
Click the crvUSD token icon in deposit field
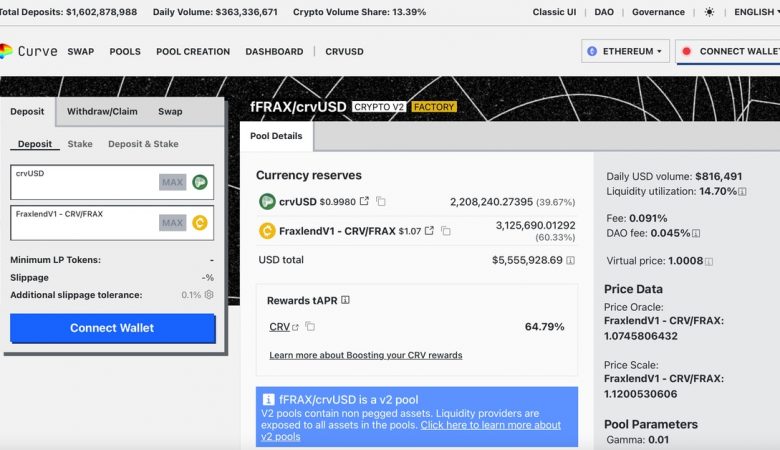[200, 182]
